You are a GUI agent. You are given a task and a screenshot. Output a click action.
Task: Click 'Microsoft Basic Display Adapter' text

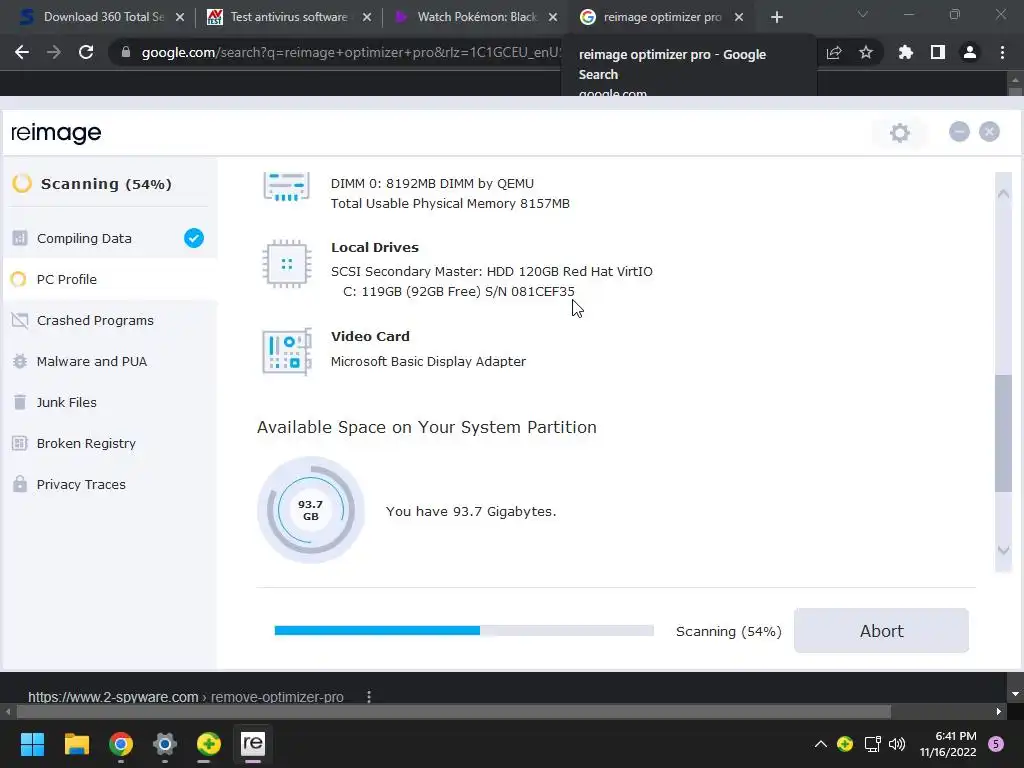[428, 361]
